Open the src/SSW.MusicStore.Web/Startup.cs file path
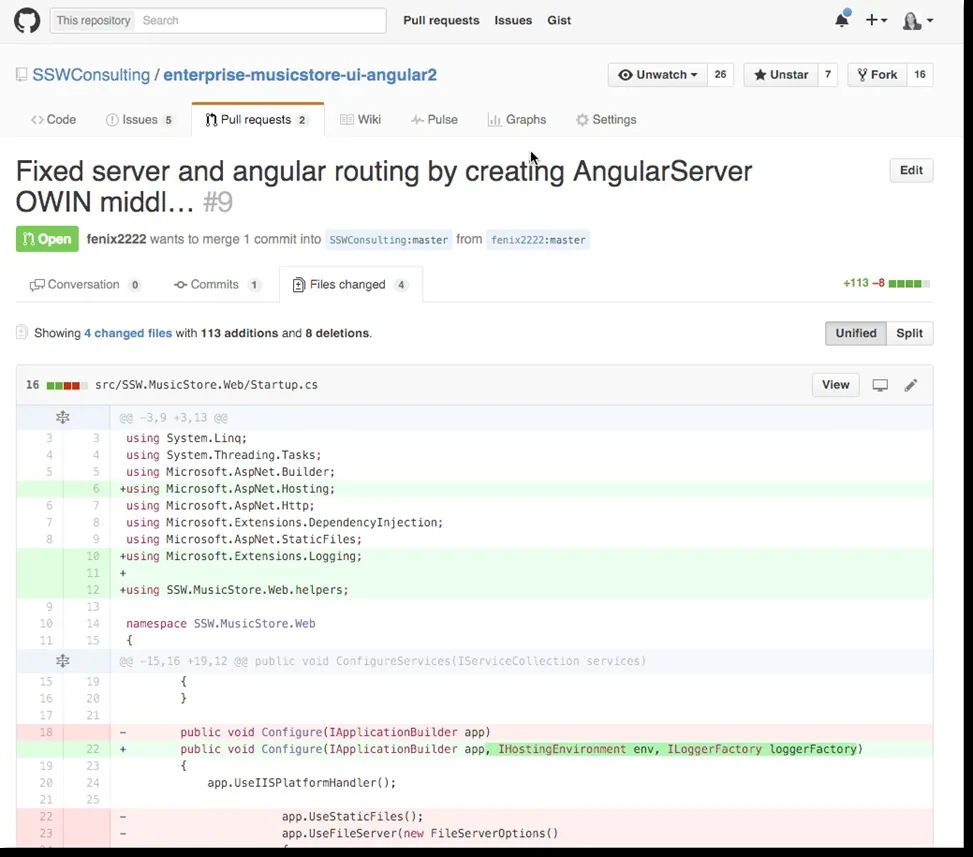This screenshot has height=857, width=973. 206,385
